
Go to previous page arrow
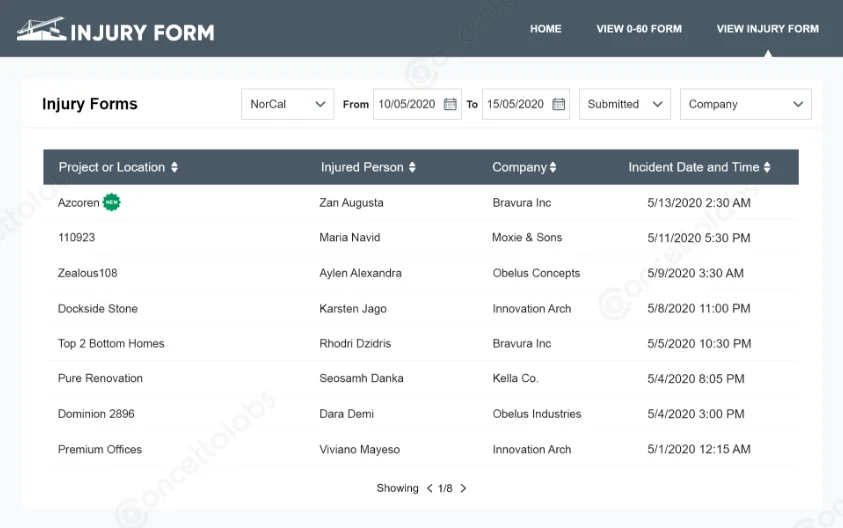click(x=430, y=489)
